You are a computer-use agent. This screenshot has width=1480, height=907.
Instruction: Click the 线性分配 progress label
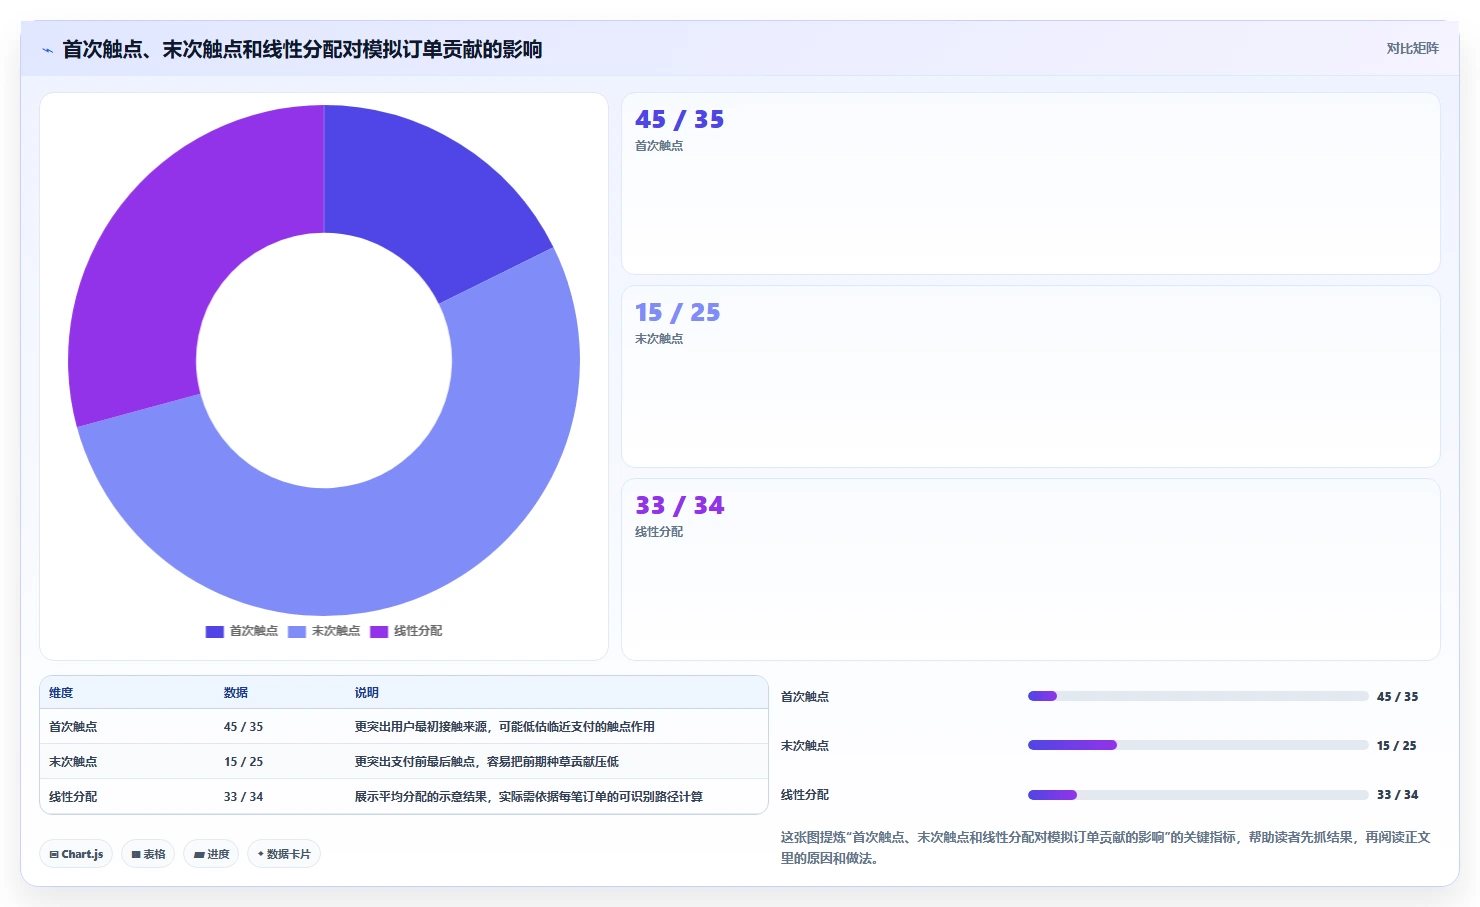tap(805, 795)
